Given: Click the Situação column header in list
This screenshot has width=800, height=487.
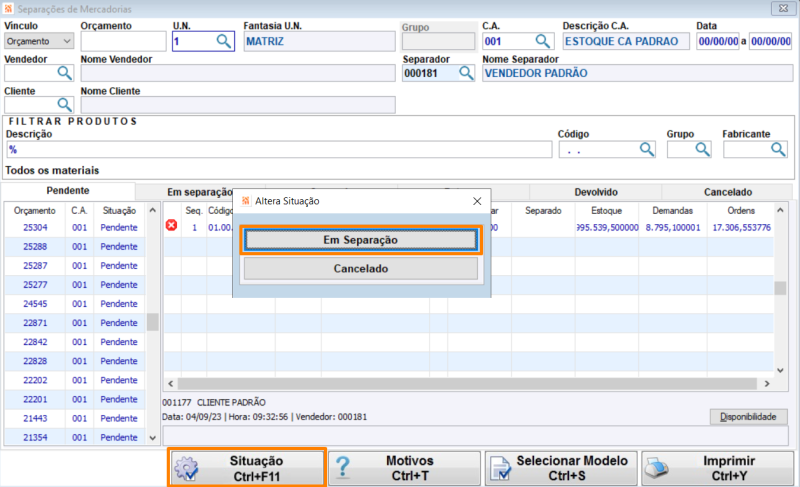Looking at the screenshot, I should coord(119,211).
